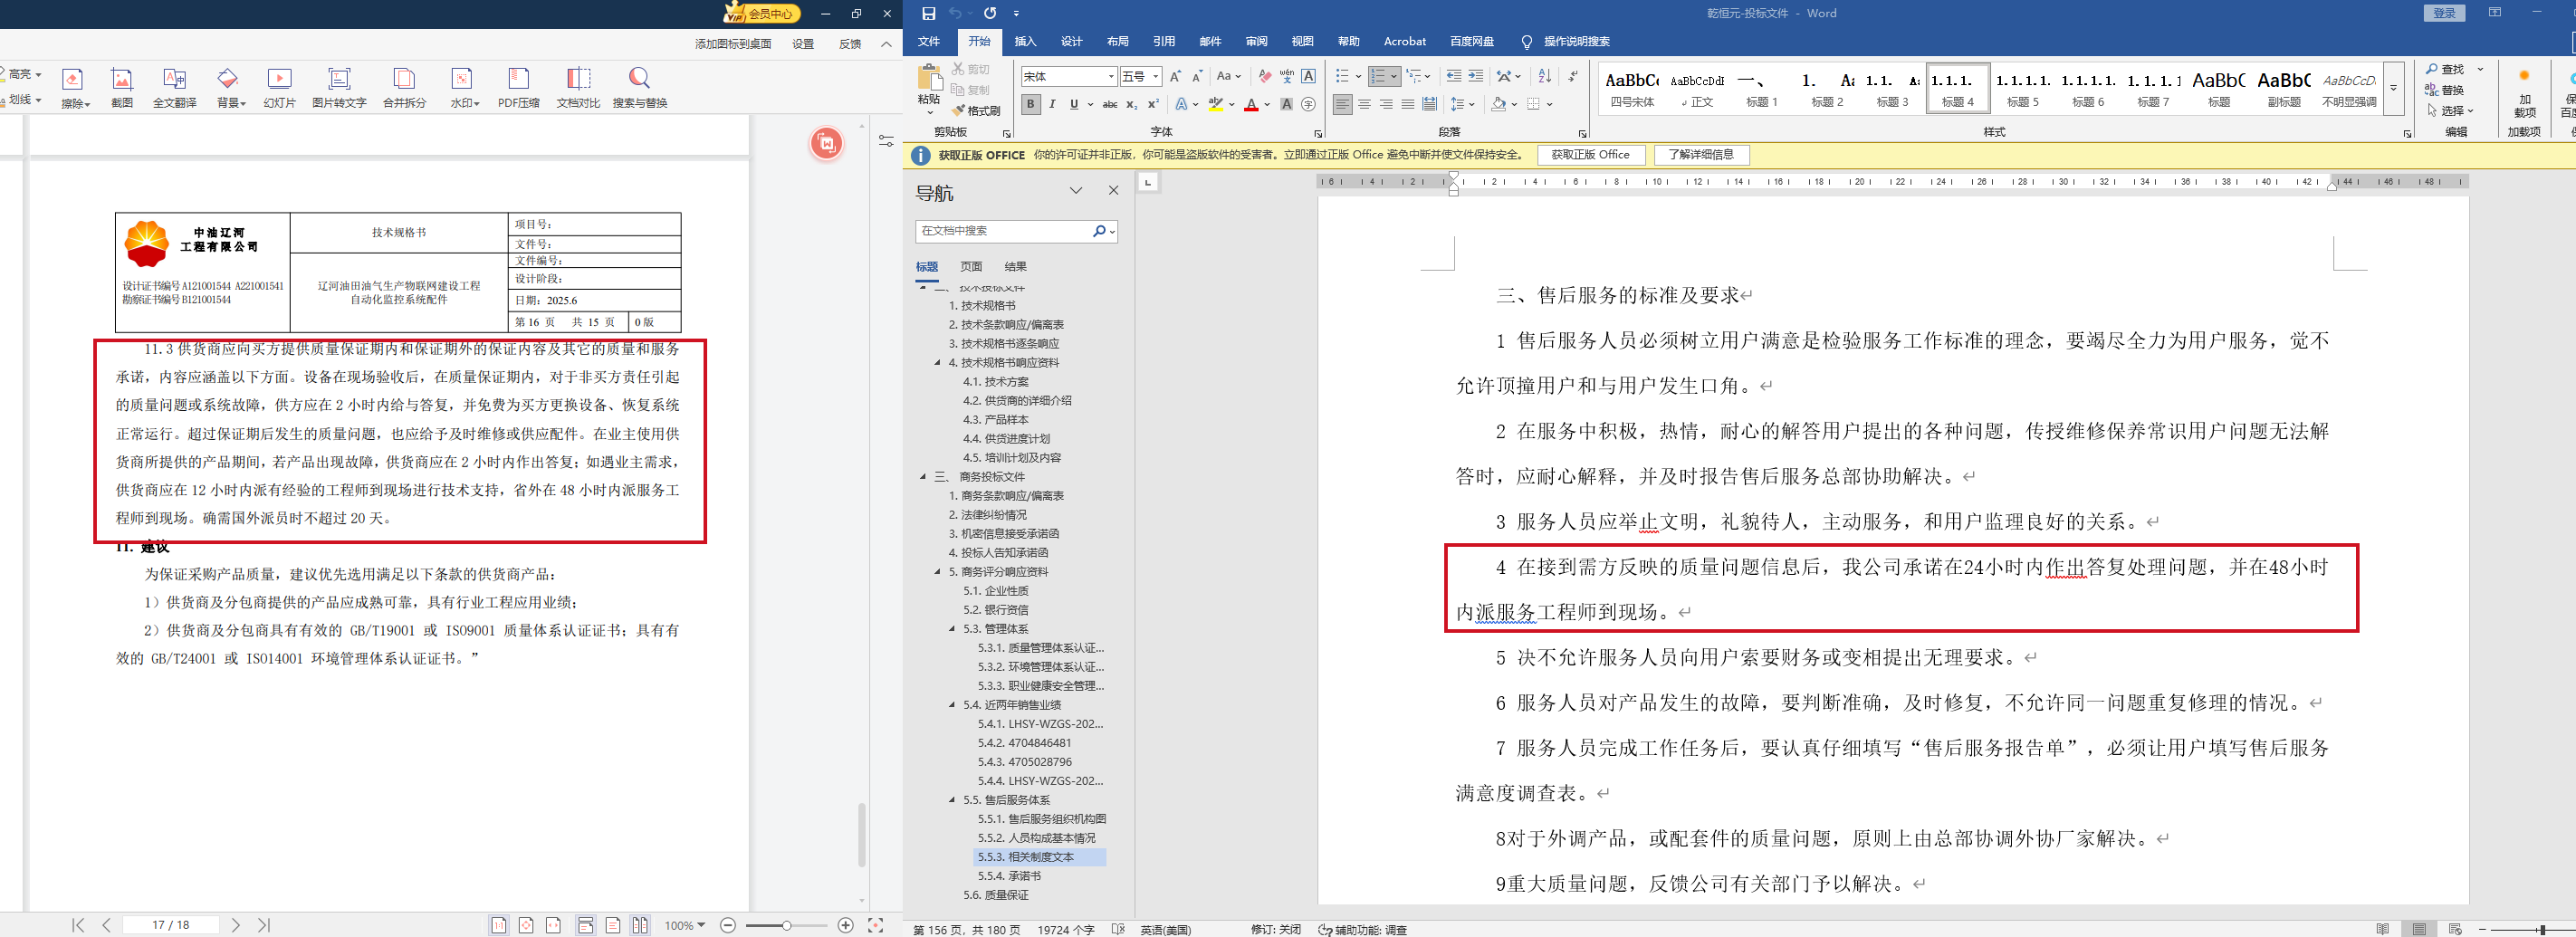The width and height of the screenshot is (2576, 937).
Task: Switch to the 结果 tab in the navigation pane
Action: click(x=1016, y=267)
